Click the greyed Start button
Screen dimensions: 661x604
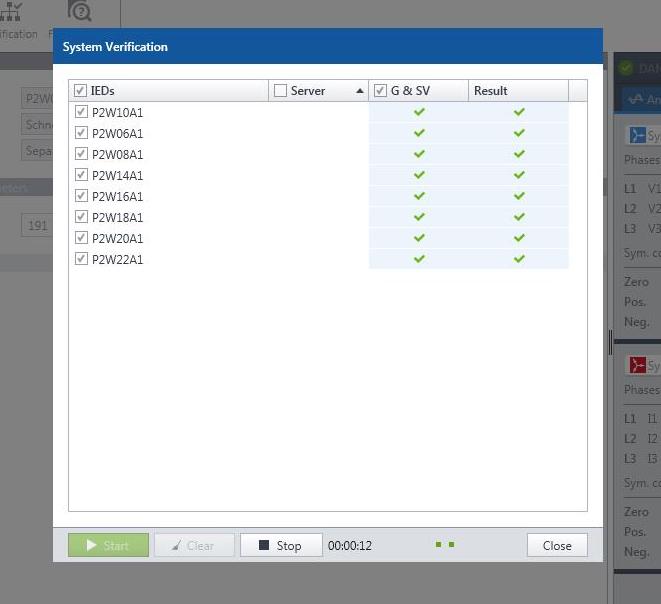click(108, 545)
